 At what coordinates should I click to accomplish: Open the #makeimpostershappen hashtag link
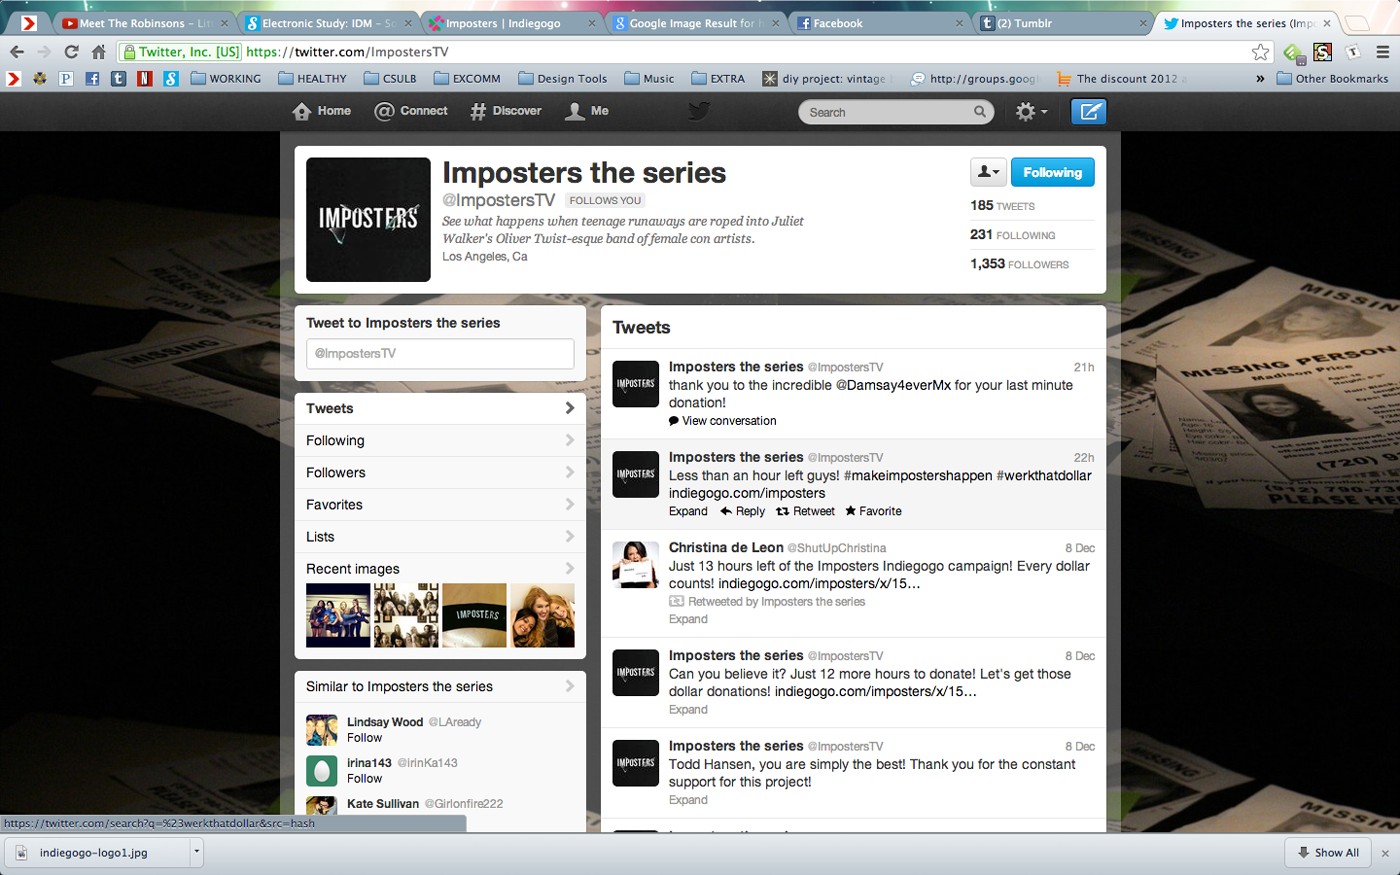pyautogui.click(x=918, y=475)
